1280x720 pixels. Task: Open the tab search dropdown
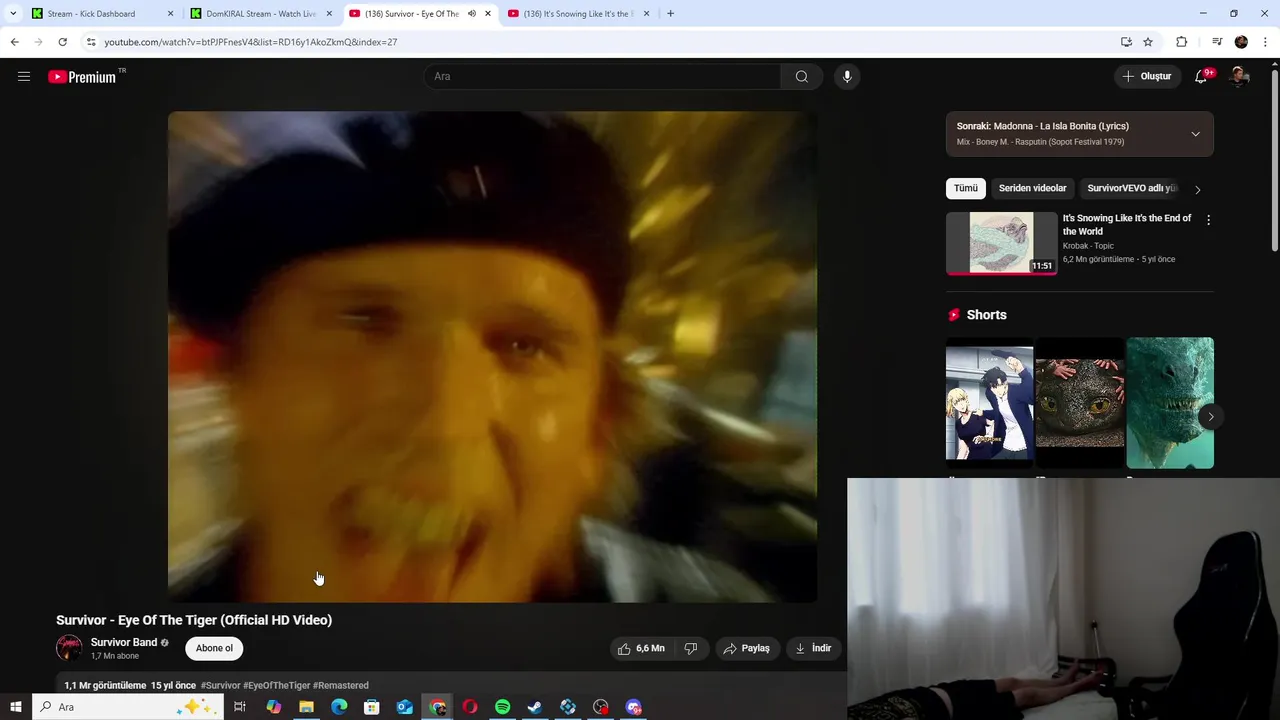tap(12, 14)
